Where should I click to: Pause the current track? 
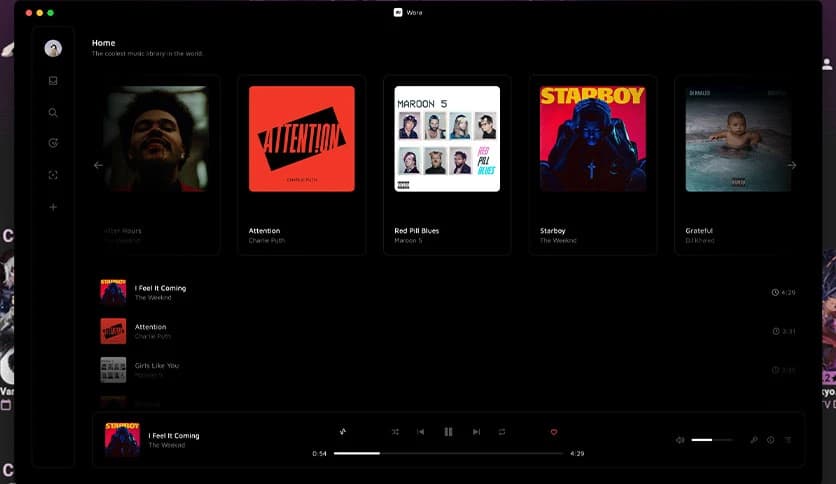448,432
